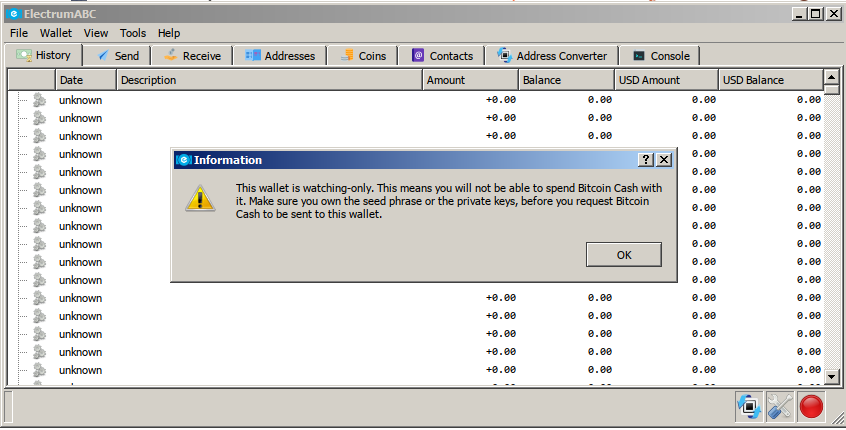Sort by the USD Amount column header
Screen dimensions: 846x430
(666, 80)
